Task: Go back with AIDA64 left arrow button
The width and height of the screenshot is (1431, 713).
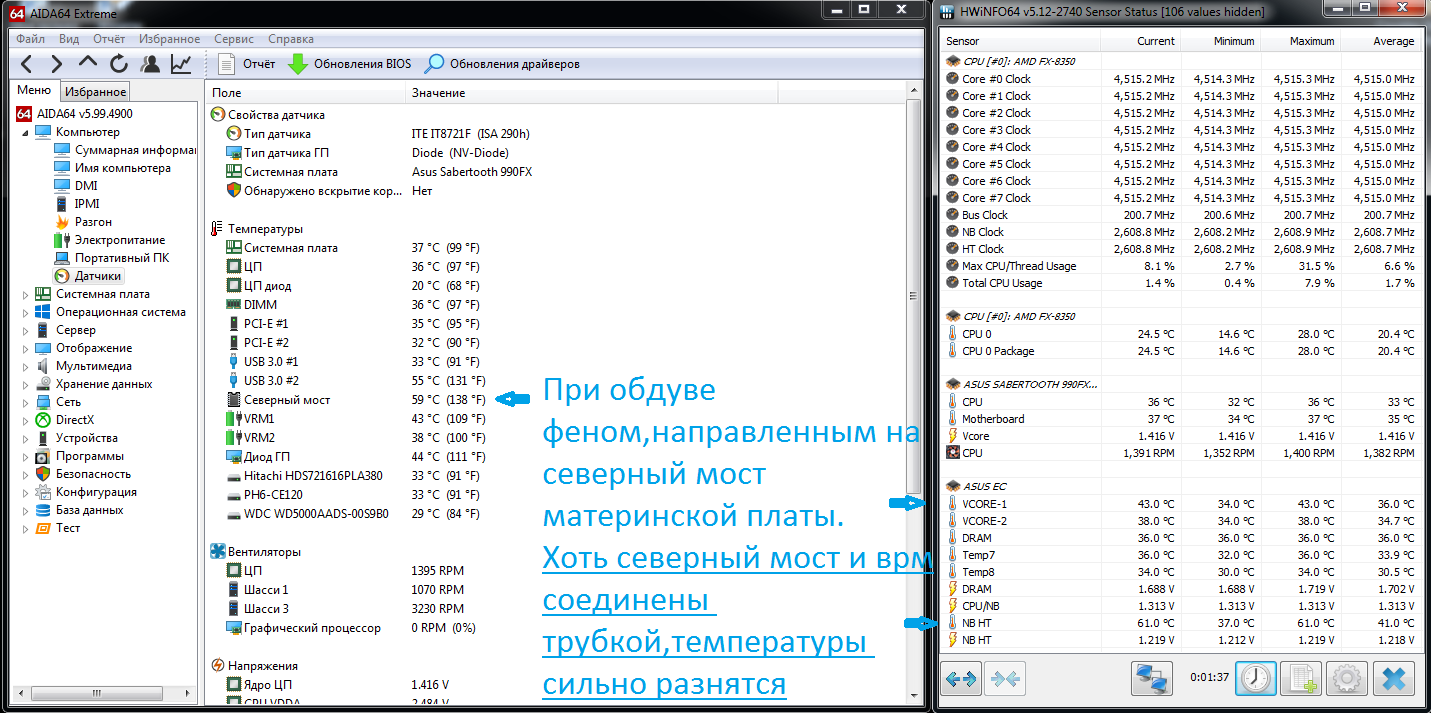Action: click(27, 64)
